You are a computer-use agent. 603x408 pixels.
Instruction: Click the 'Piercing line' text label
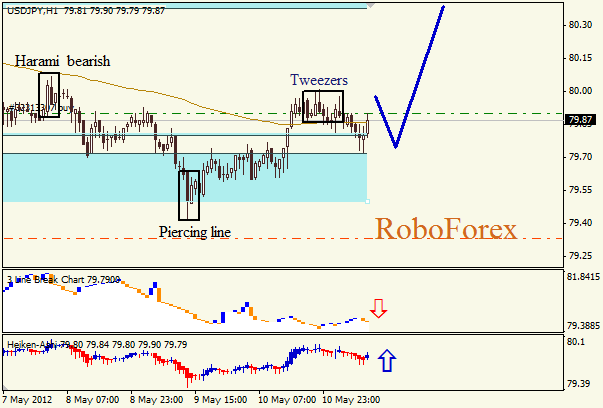point(194,232)
